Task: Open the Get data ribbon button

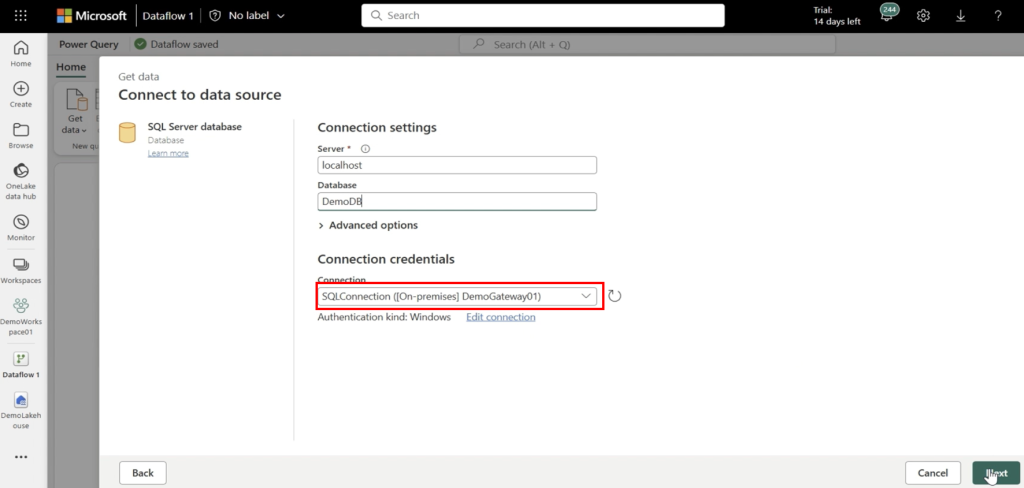Action: pyautogui.click(x=76, y=112)
